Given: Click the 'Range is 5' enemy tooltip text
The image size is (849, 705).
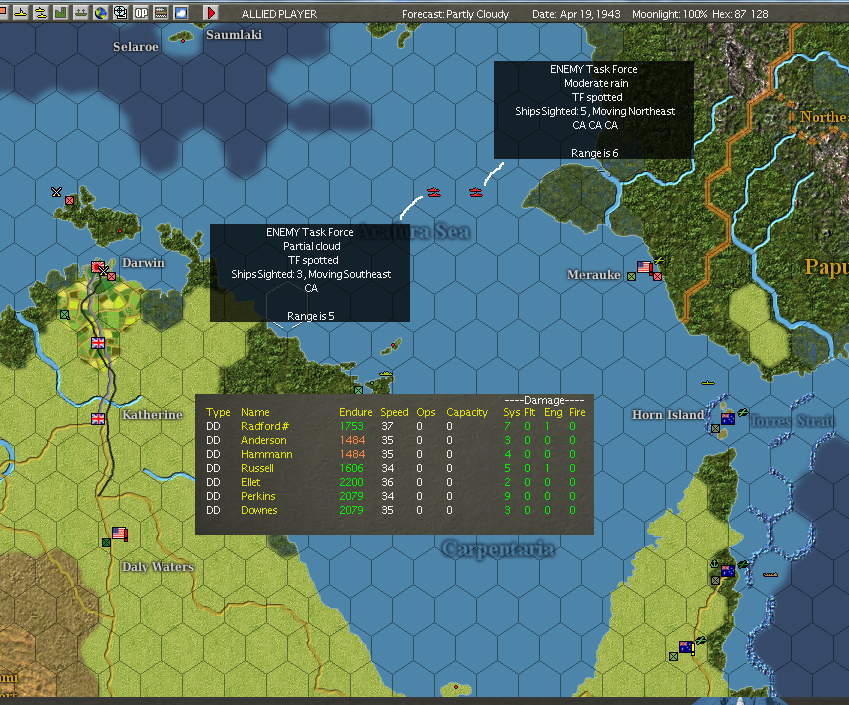Looking at the screenshot, I should [x=310, y=316].
